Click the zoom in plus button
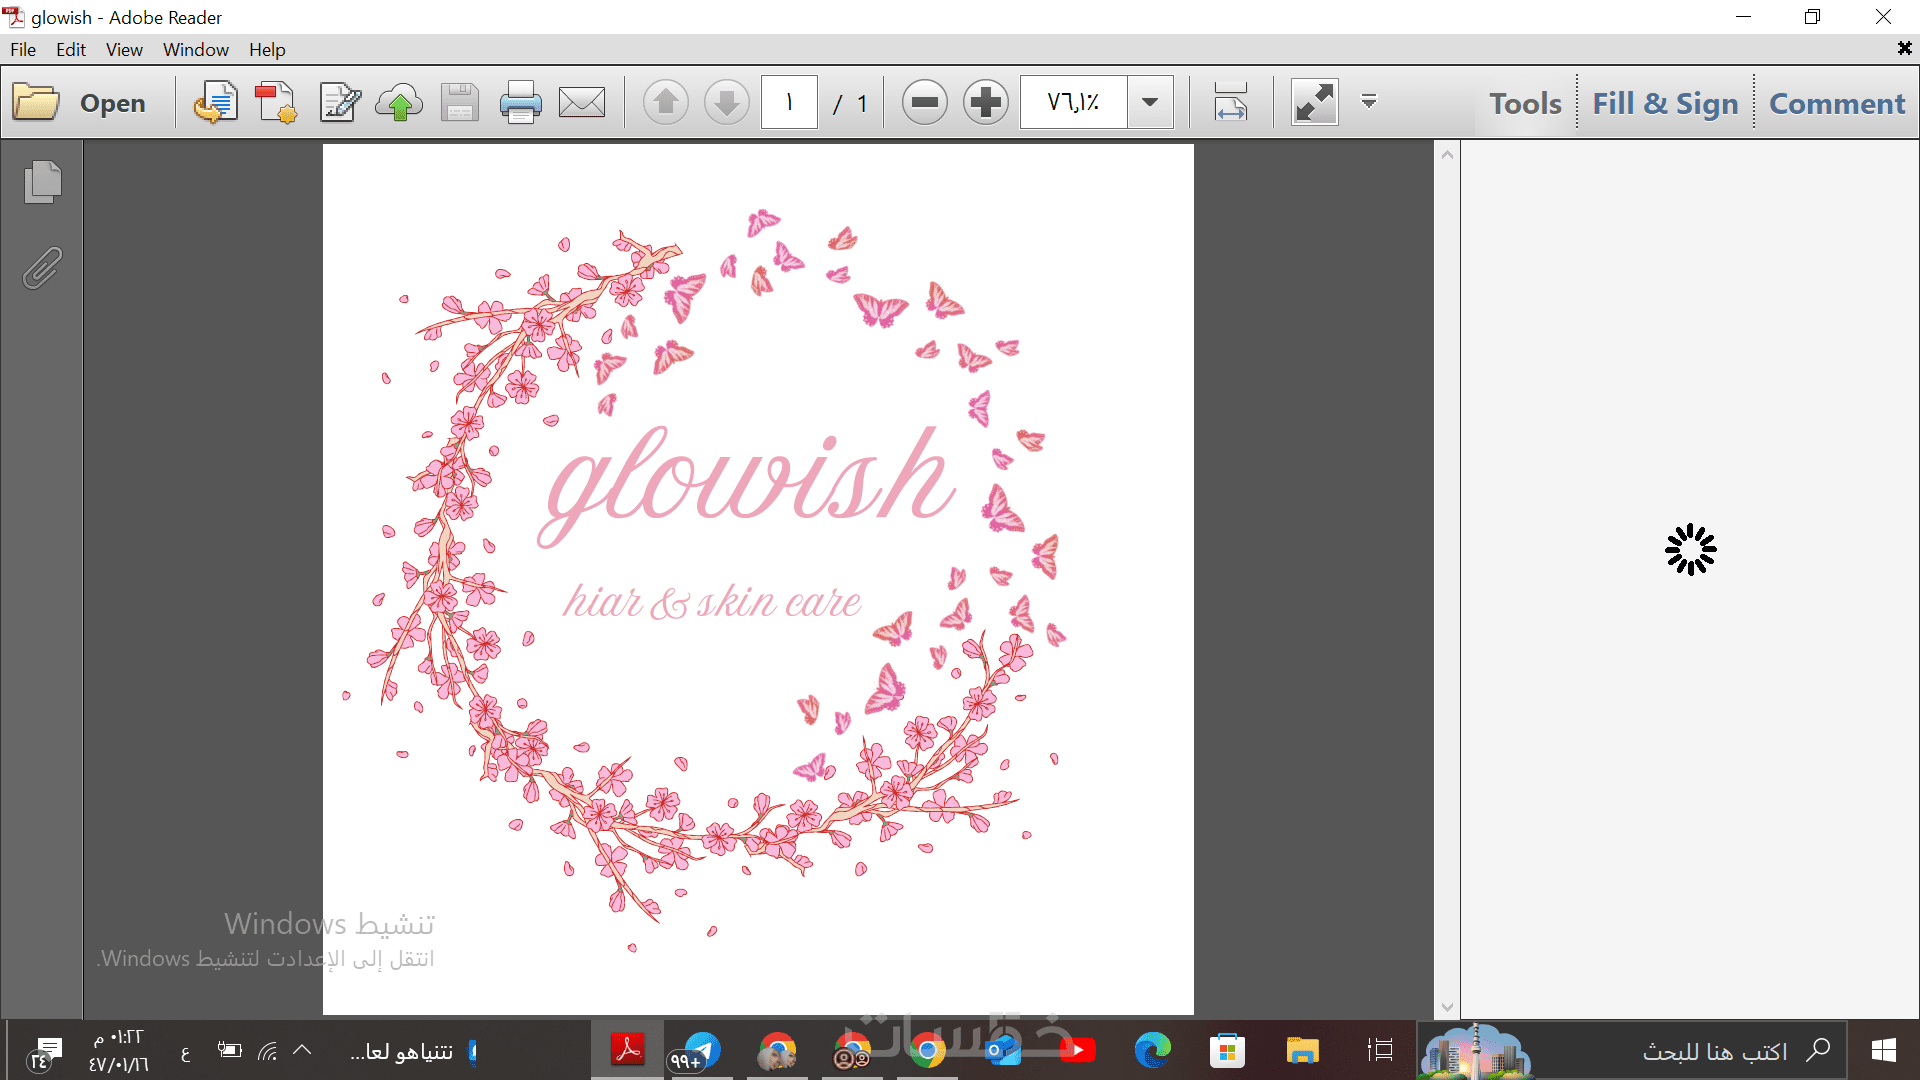This screenshot has height=1080, width=1920. (985, 102)
